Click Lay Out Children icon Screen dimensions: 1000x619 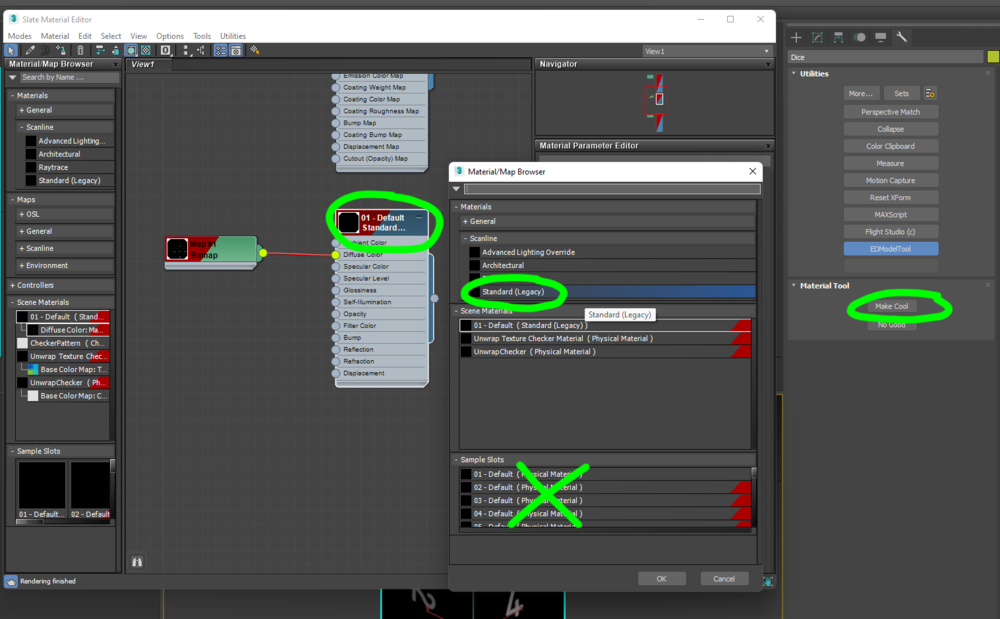tap(201, 50)
